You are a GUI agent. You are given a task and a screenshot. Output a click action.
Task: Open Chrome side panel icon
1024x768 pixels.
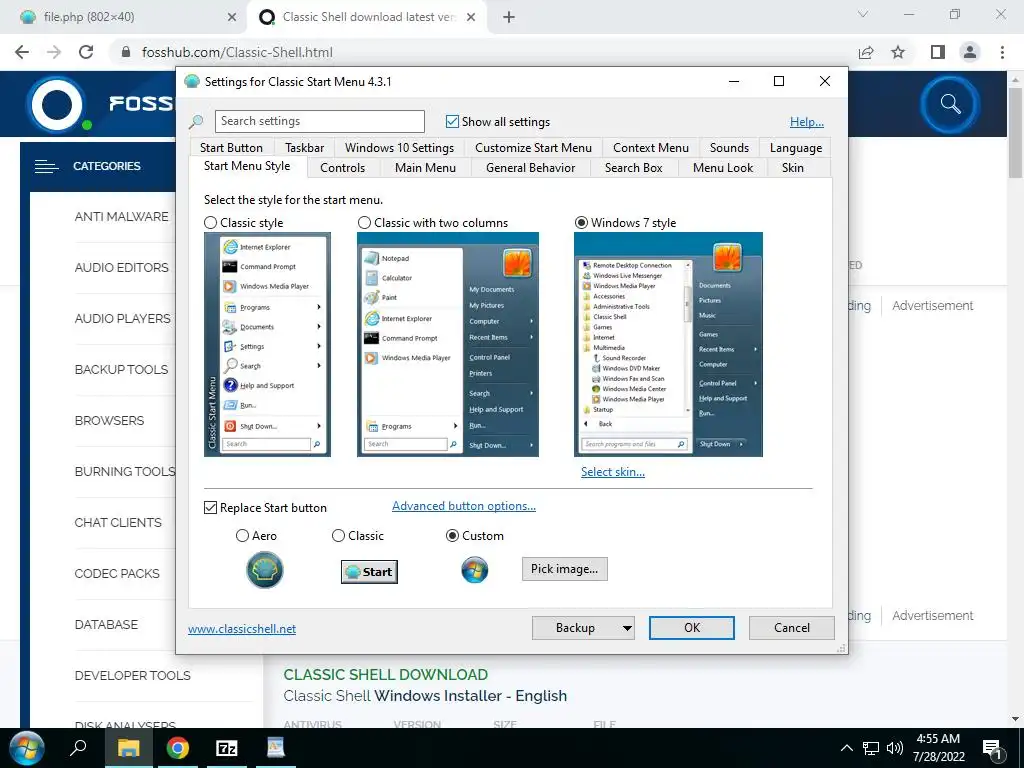(938, 52)
